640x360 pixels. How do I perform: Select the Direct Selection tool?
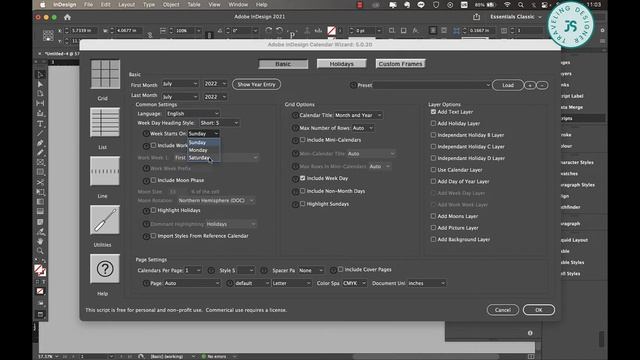tap(40, 84)
